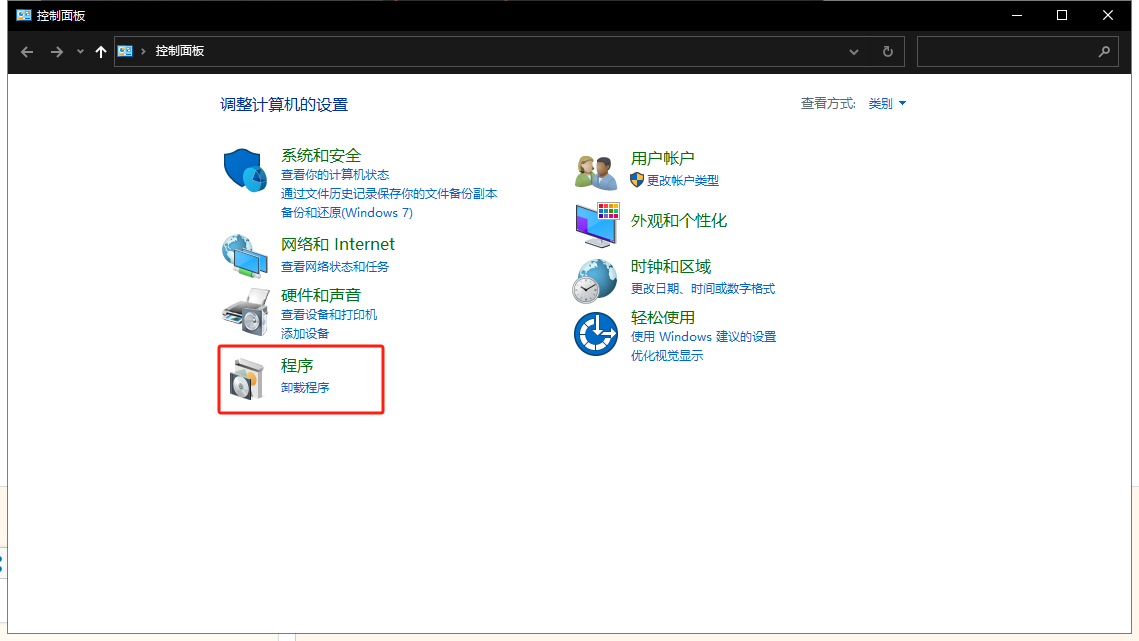Click the 硬件和声音 printer icon
Screen dimensions: 1139x641
245,312
